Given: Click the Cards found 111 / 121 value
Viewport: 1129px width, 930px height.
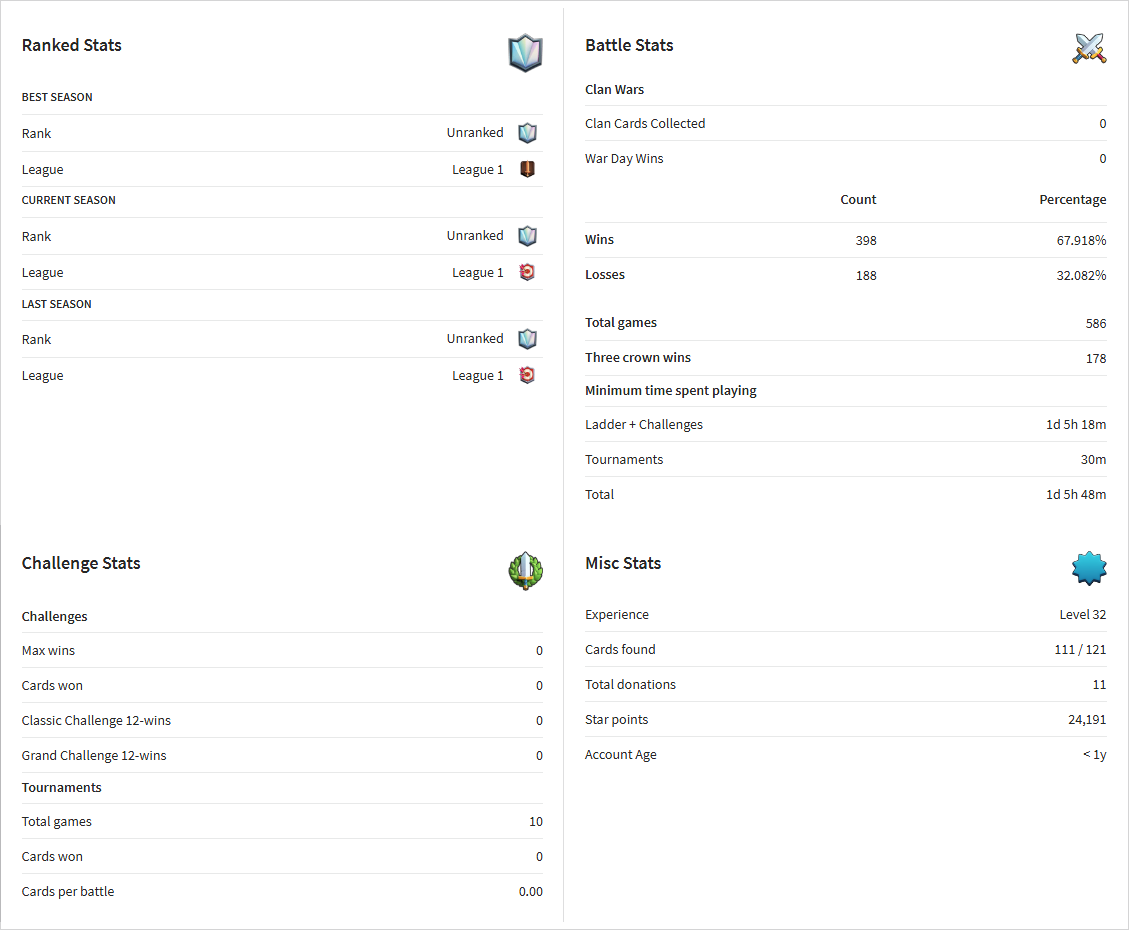Looking at the screenshot, I should point(1080,650).
